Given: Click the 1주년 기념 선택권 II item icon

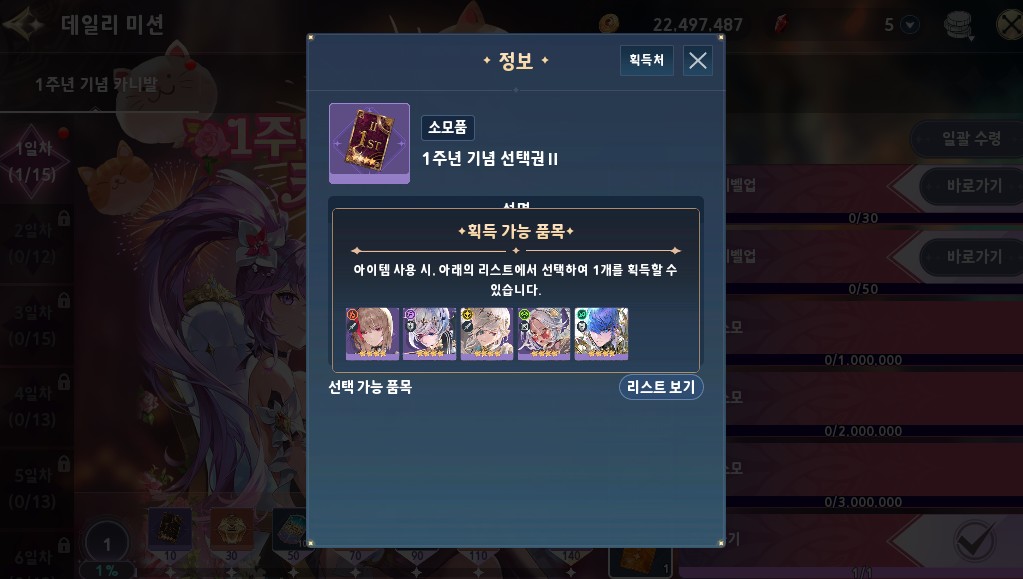Looking at the screenshot, I should [x=369, y=143].
